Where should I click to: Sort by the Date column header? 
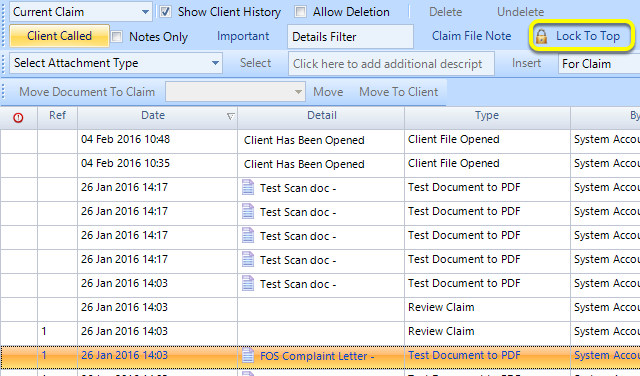158,118
